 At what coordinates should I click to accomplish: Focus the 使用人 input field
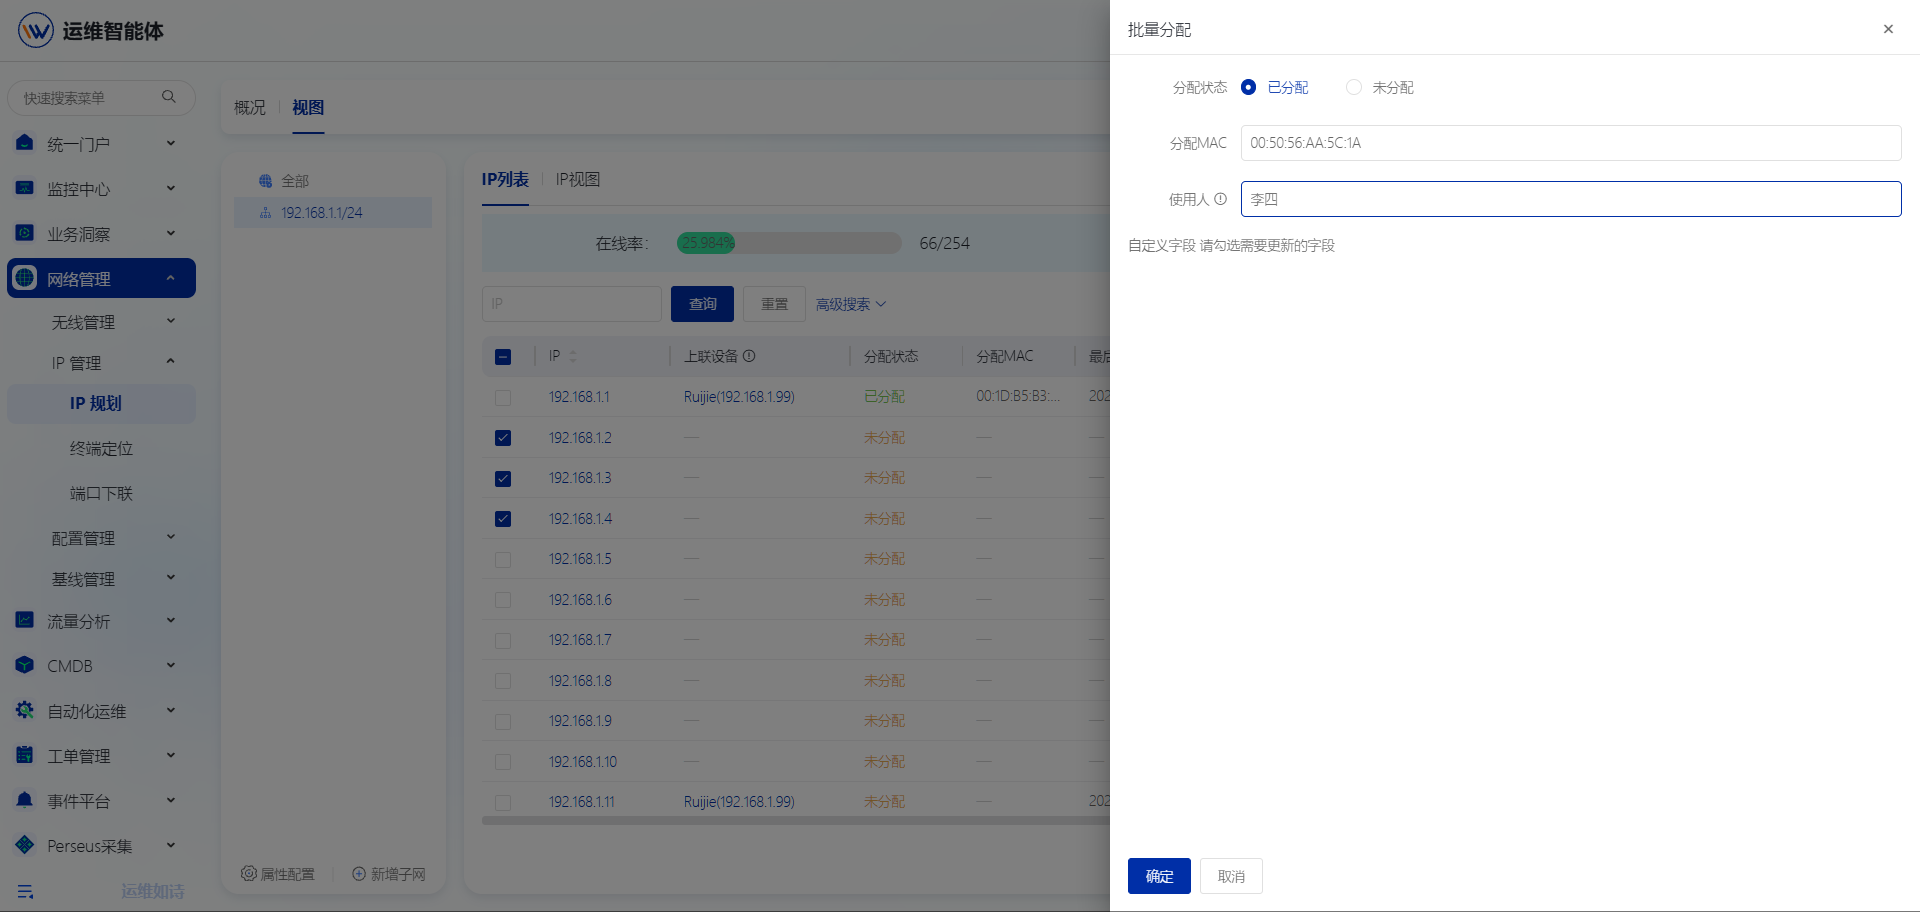point(1571,199)
